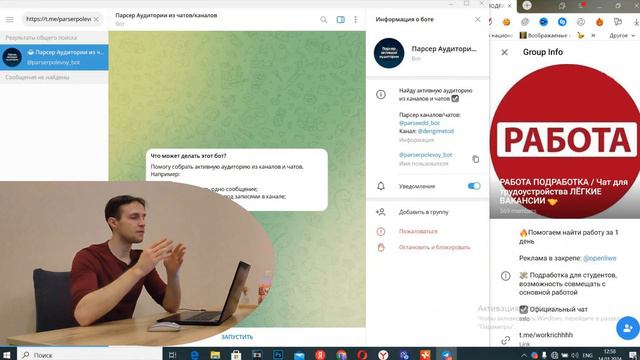The height and width of the screenshot is (360, 640).
Task: Launch Microsoft Edge from taskbar
Action: click(194, 355)
